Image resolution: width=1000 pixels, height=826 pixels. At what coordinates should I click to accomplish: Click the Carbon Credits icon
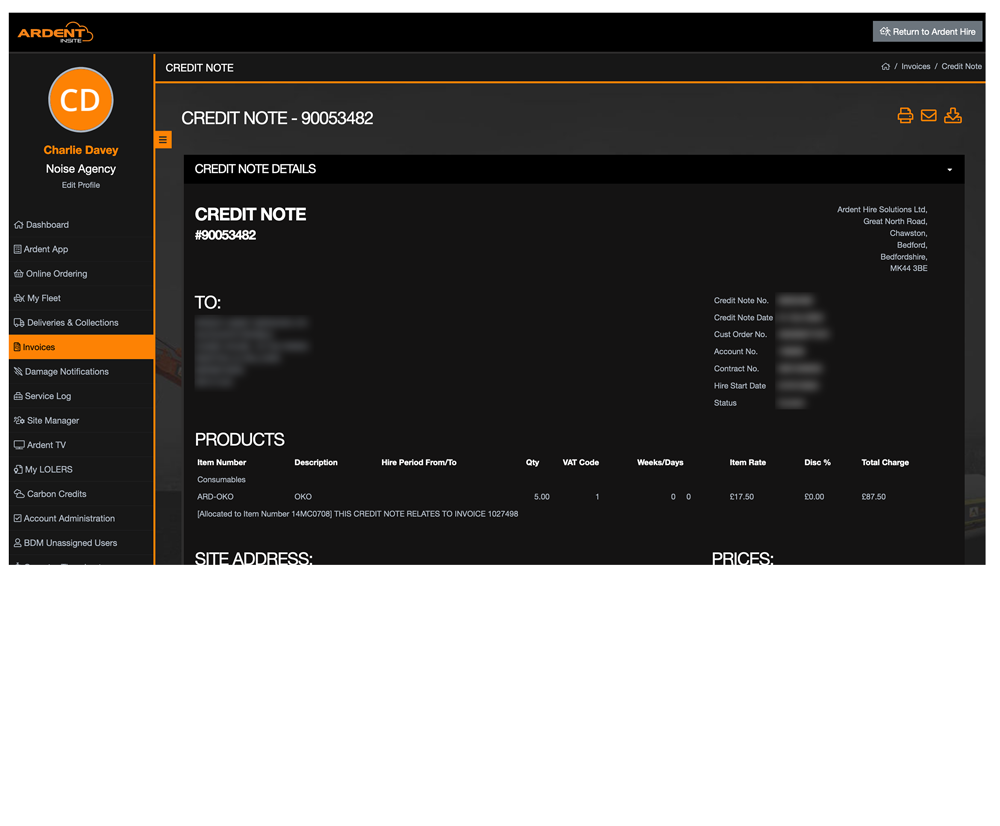pyautogui.click(x=19, y=494)
